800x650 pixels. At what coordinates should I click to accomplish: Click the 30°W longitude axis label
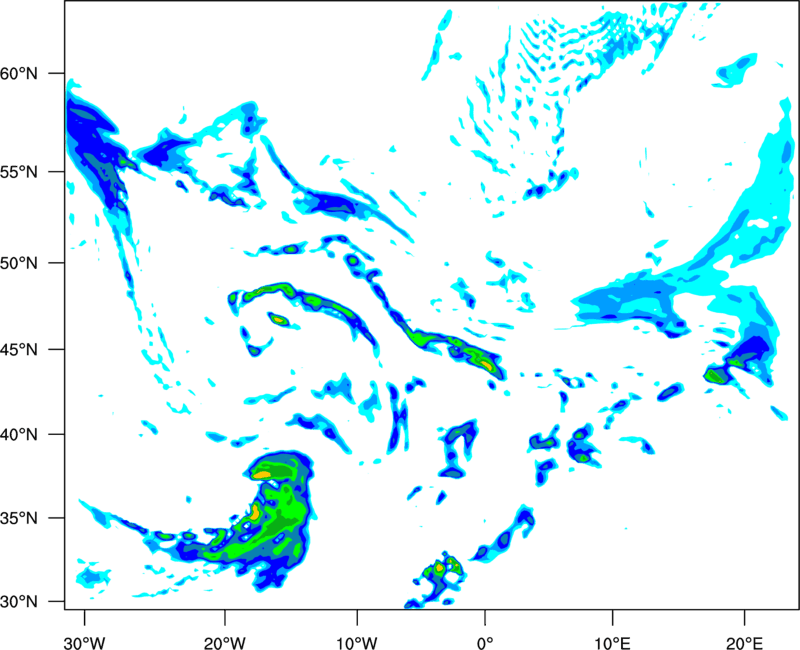click(x=85, y=643)
